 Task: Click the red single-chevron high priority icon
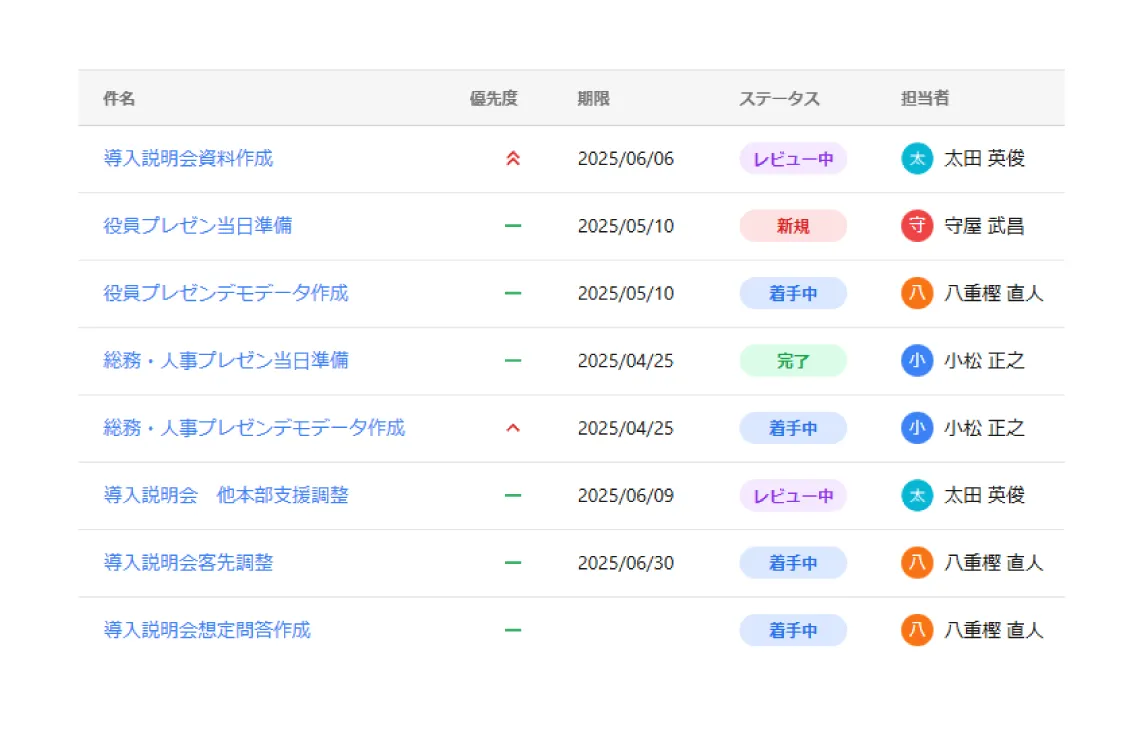pyautogui.click(x=513, y=428)
